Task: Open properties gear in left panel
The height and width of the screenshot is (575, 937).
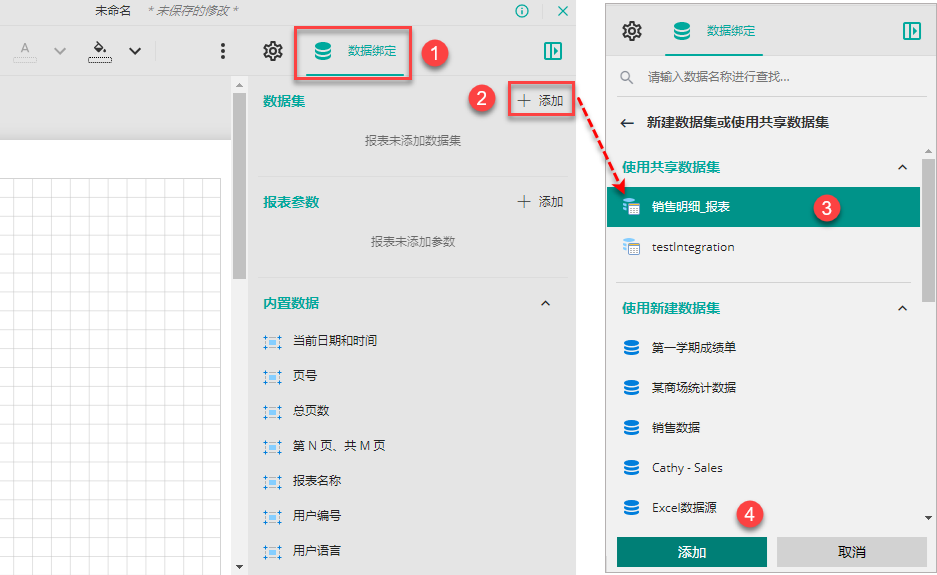Action: click(x=272, y=51)
